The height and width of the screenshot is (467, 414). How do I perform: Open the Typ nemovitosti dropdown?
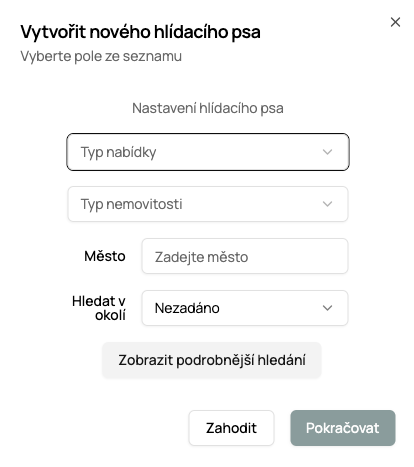(208, 204)
